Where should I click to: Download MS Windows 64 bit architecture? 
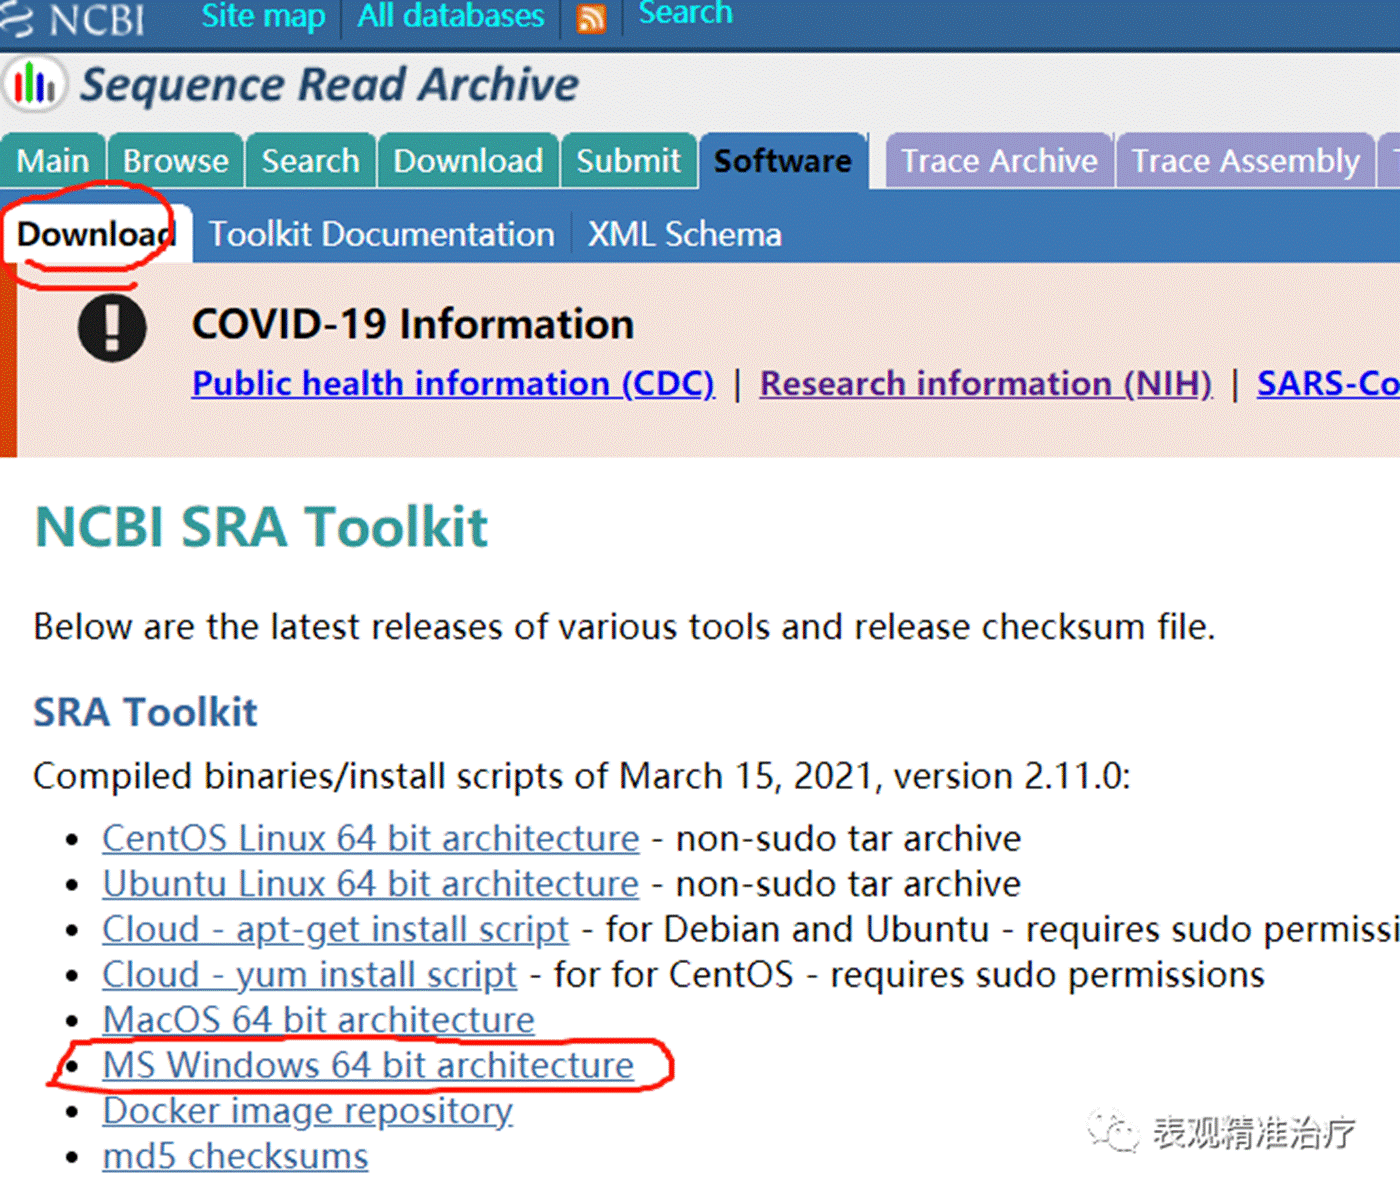(x=368, y=1065)
